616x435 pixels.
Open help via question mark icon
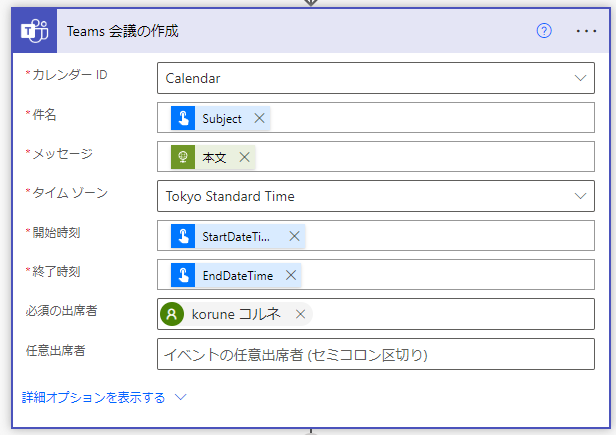coord(544,31)
